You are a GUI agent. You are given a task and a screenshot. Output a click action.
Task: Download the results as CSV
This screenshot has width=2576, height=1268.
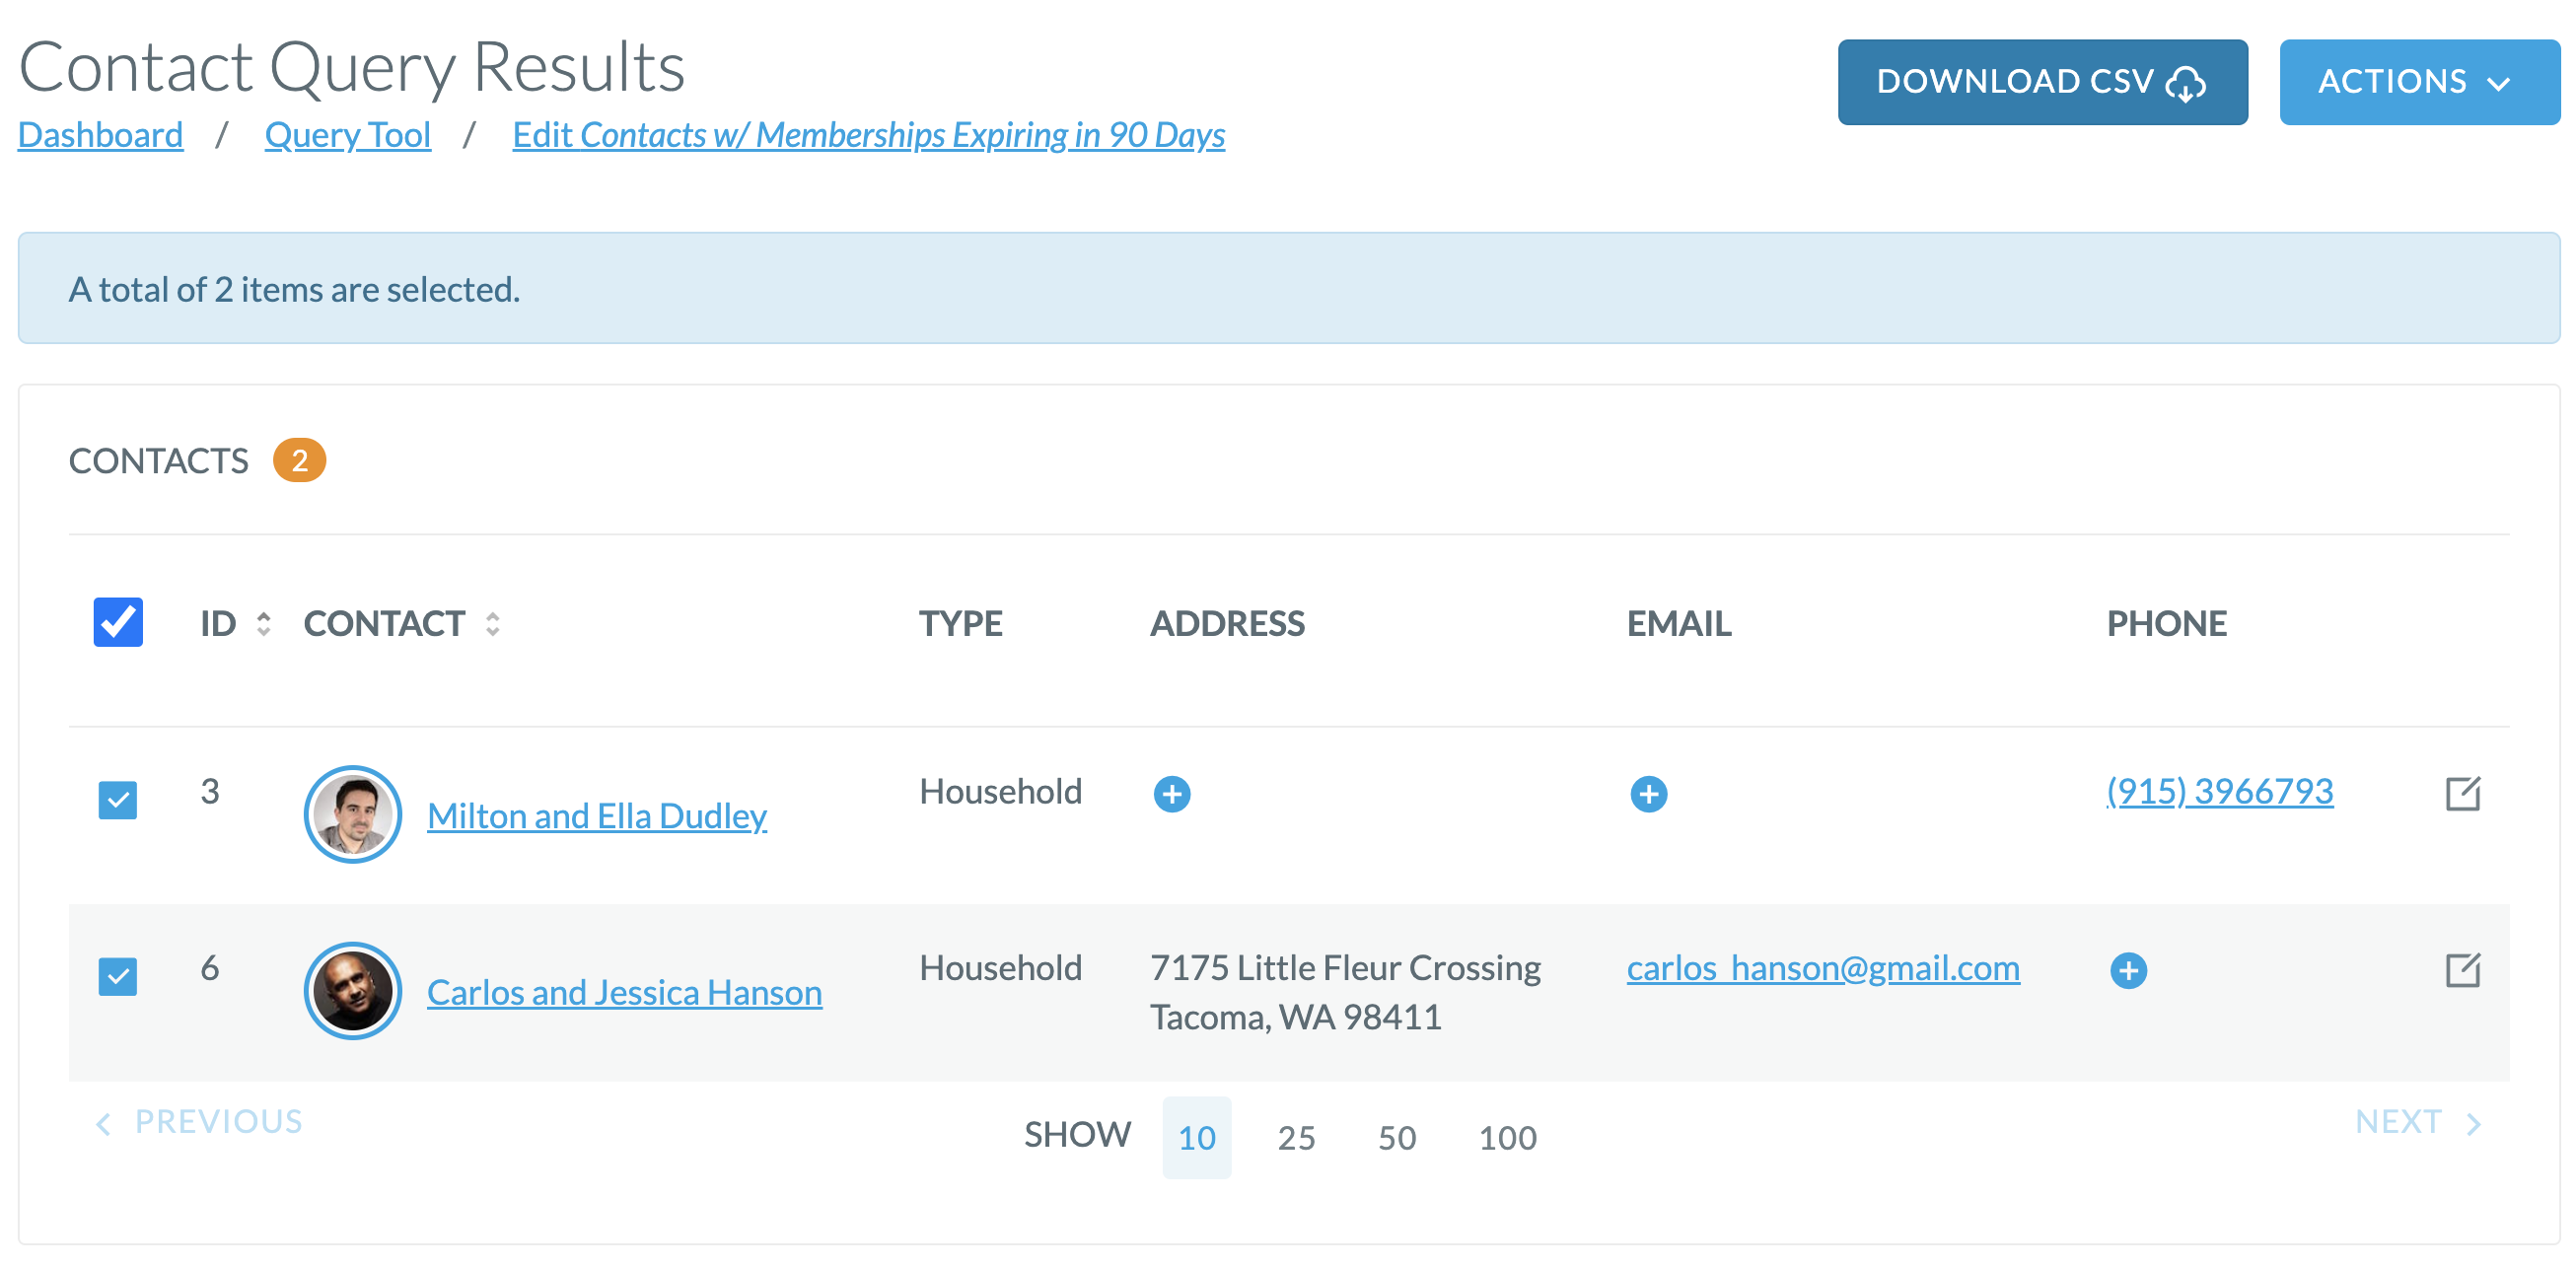[x=2041, y=82]
